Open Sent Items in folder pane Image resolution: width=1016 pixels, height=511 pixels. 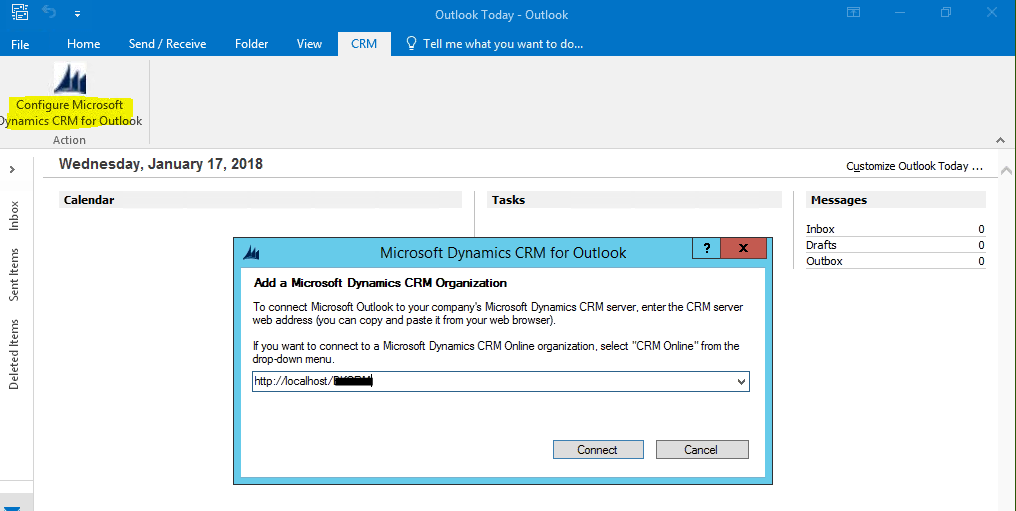pyautogui.click(x=14, y=275)
